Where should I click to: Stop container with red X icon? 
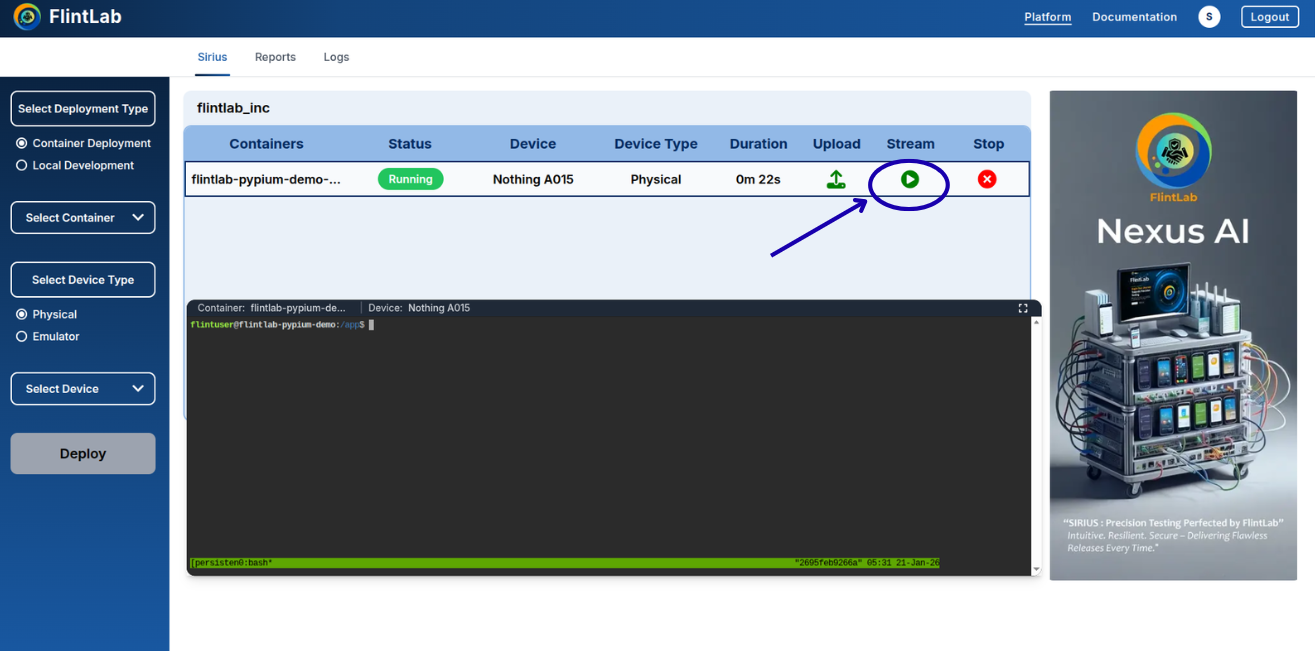coord(987,179)
